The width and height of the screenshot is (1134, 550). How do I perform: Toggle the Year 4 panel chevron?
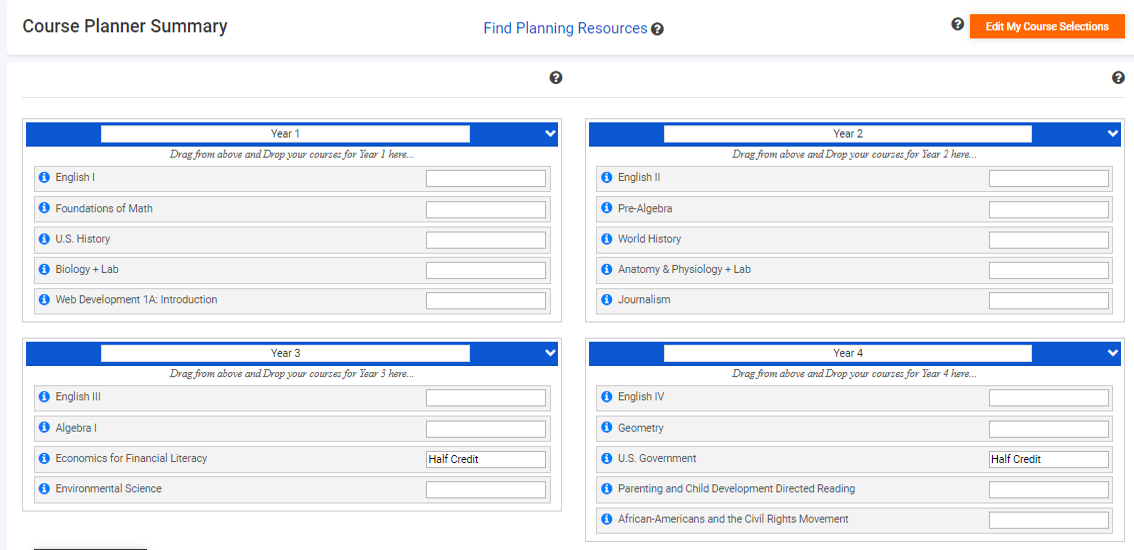coord(1112,353)
